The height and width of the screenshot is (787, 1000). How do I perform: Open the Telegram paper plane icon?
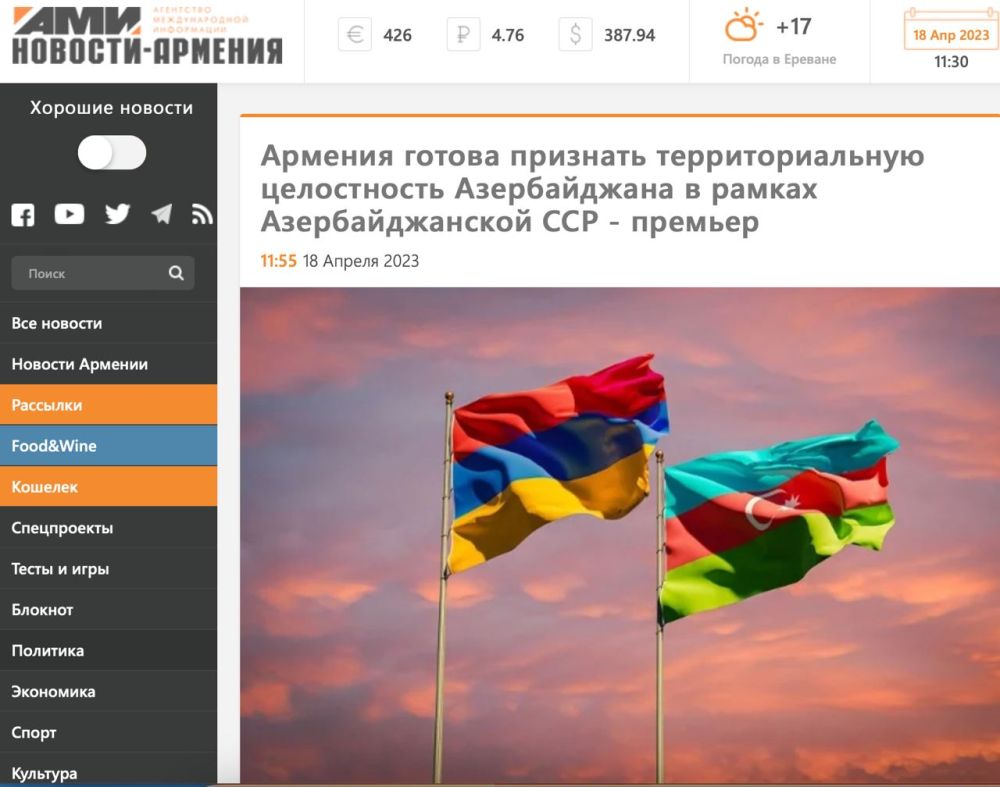(161, 214)
